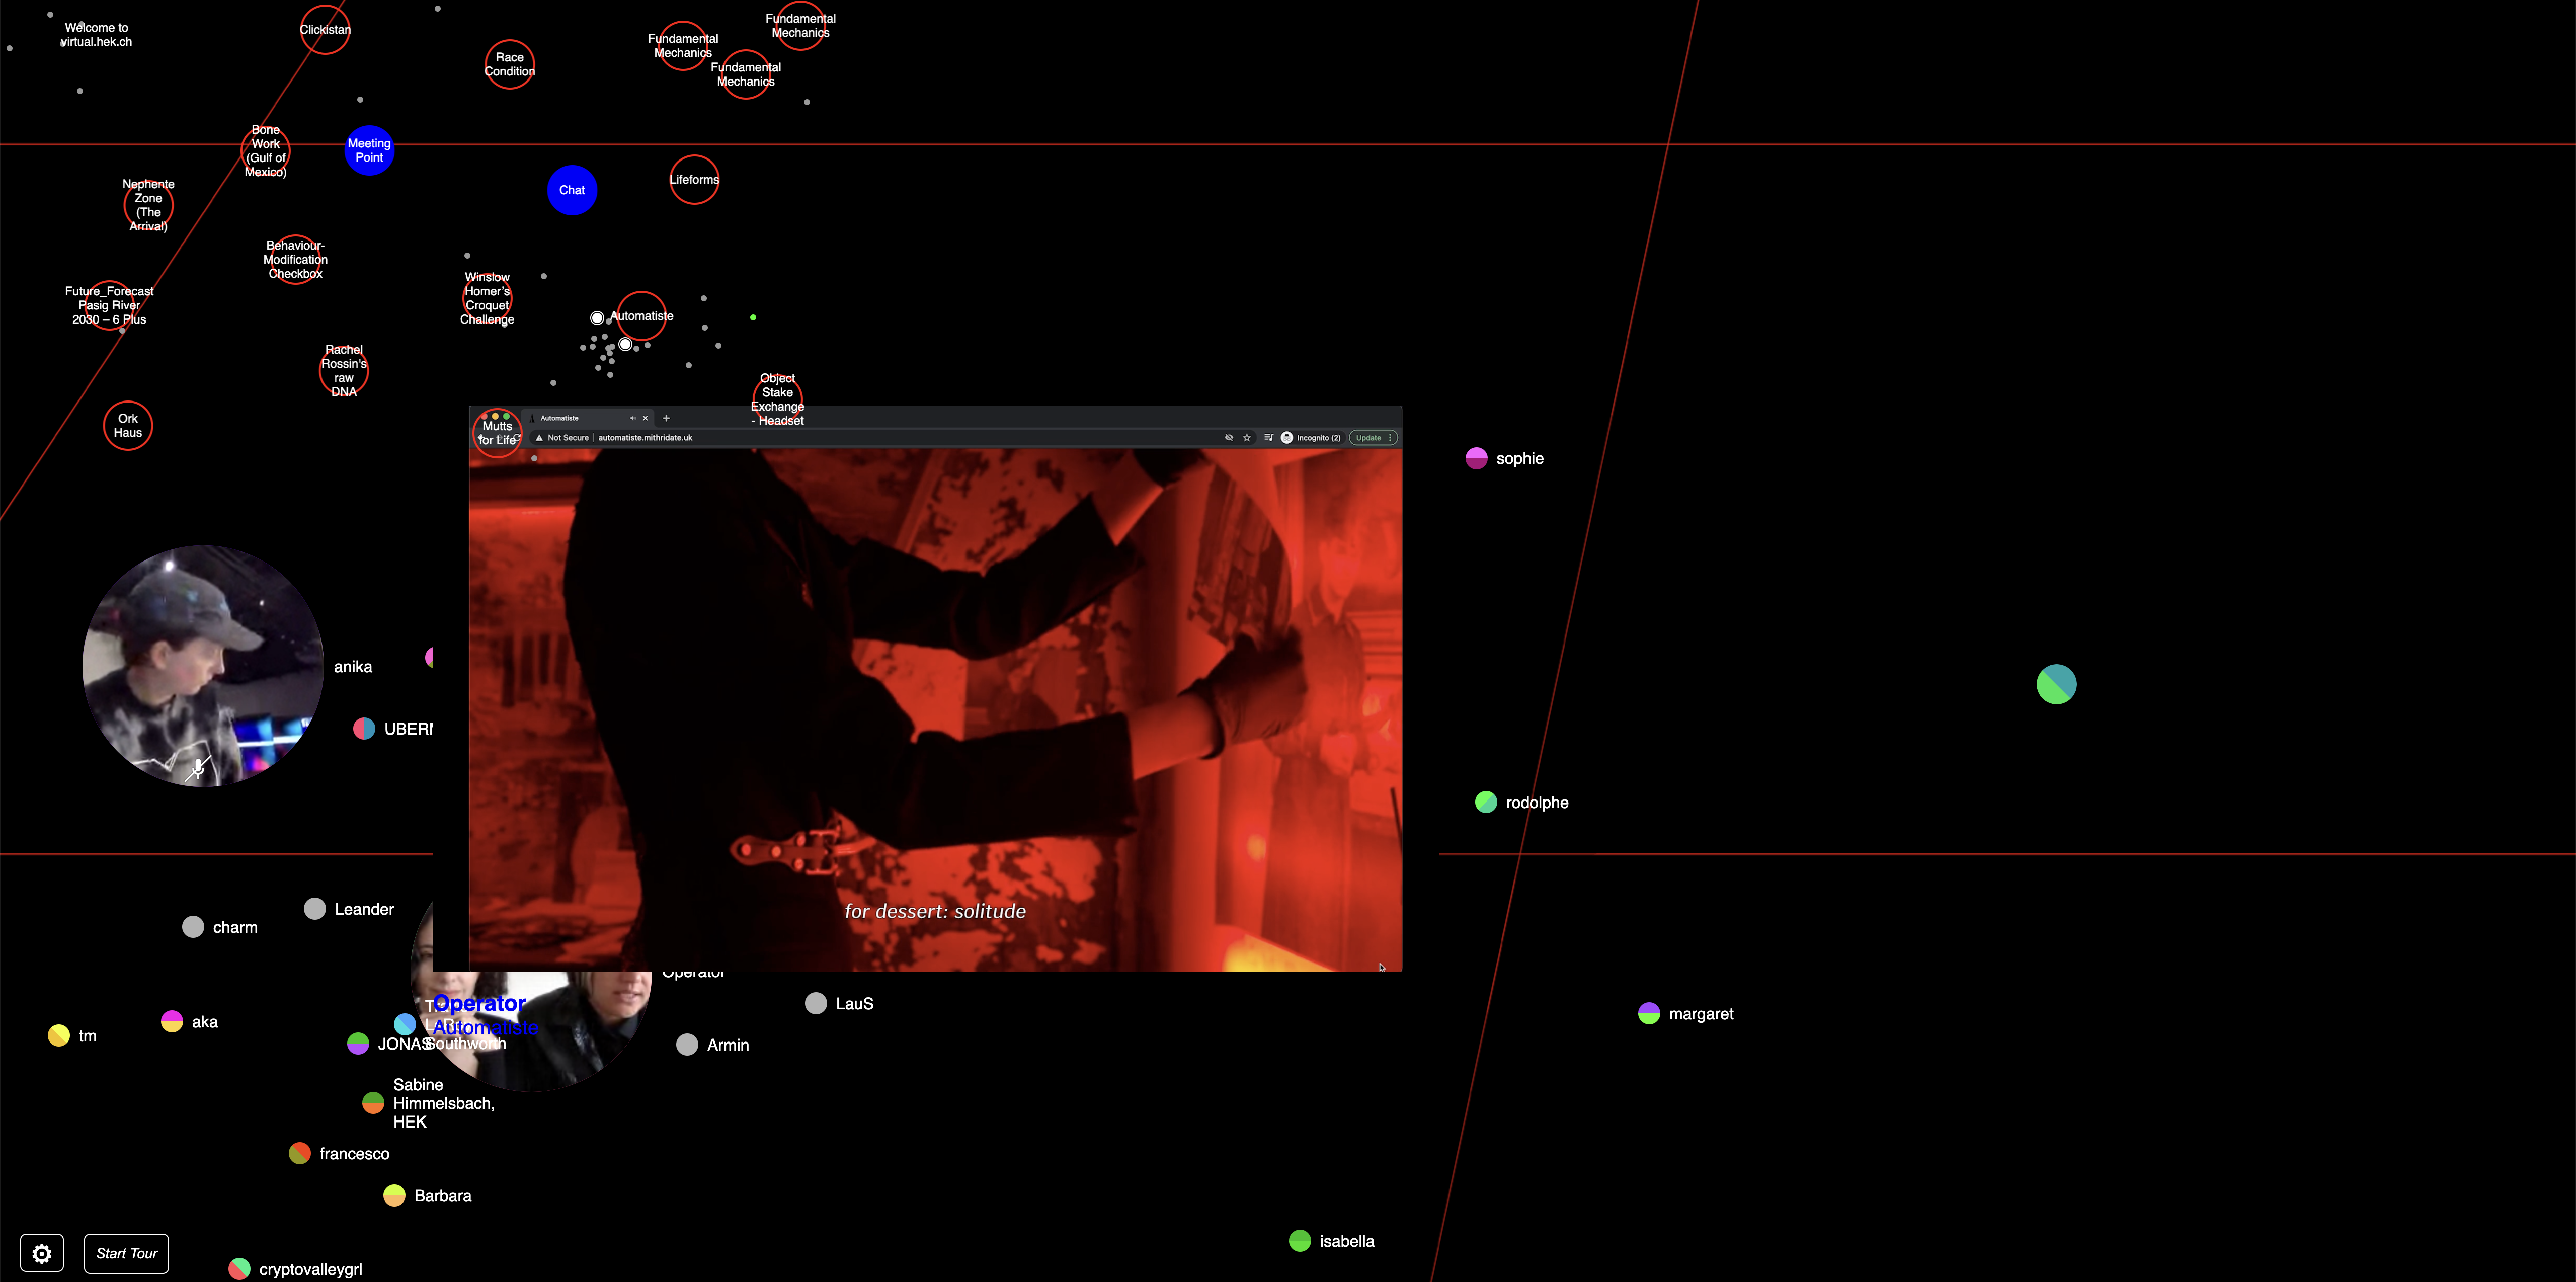Click the bookmark star icon
This screenshot has height=1282, width=2576.
1247,438
